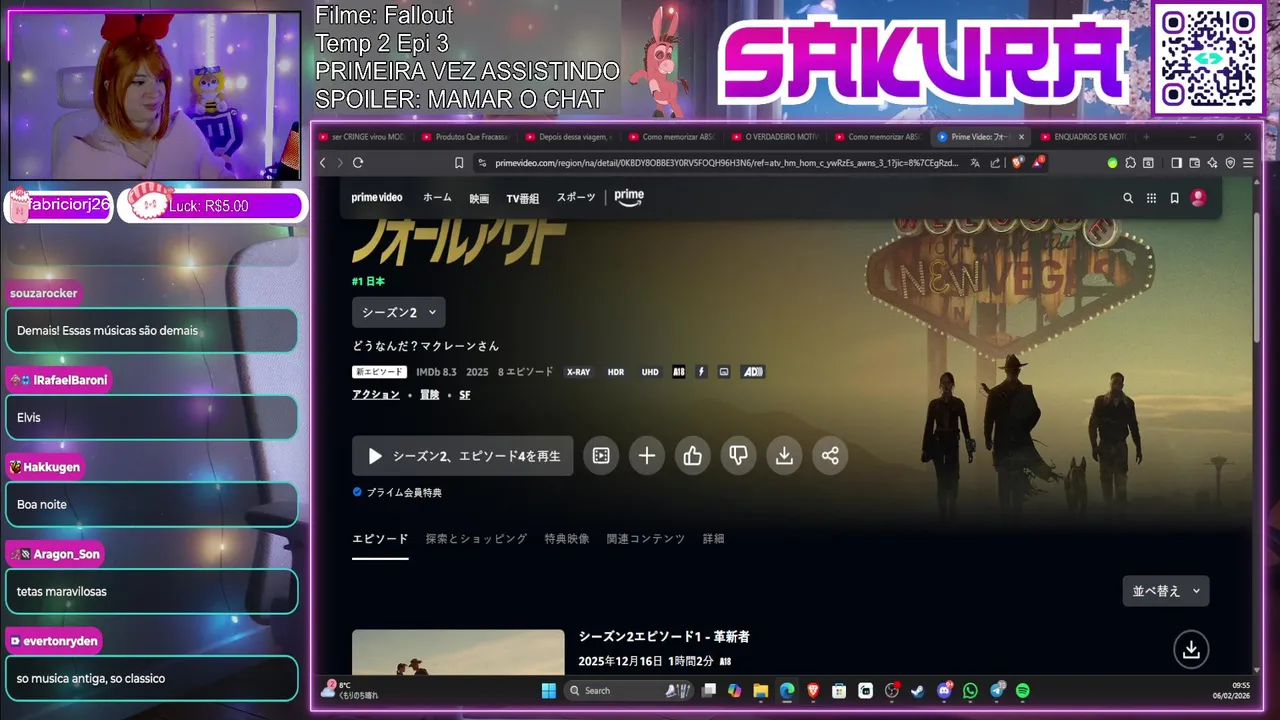Open the trailer/episodes clip icon button
The image size is (1280, 720).
point(601,456)
